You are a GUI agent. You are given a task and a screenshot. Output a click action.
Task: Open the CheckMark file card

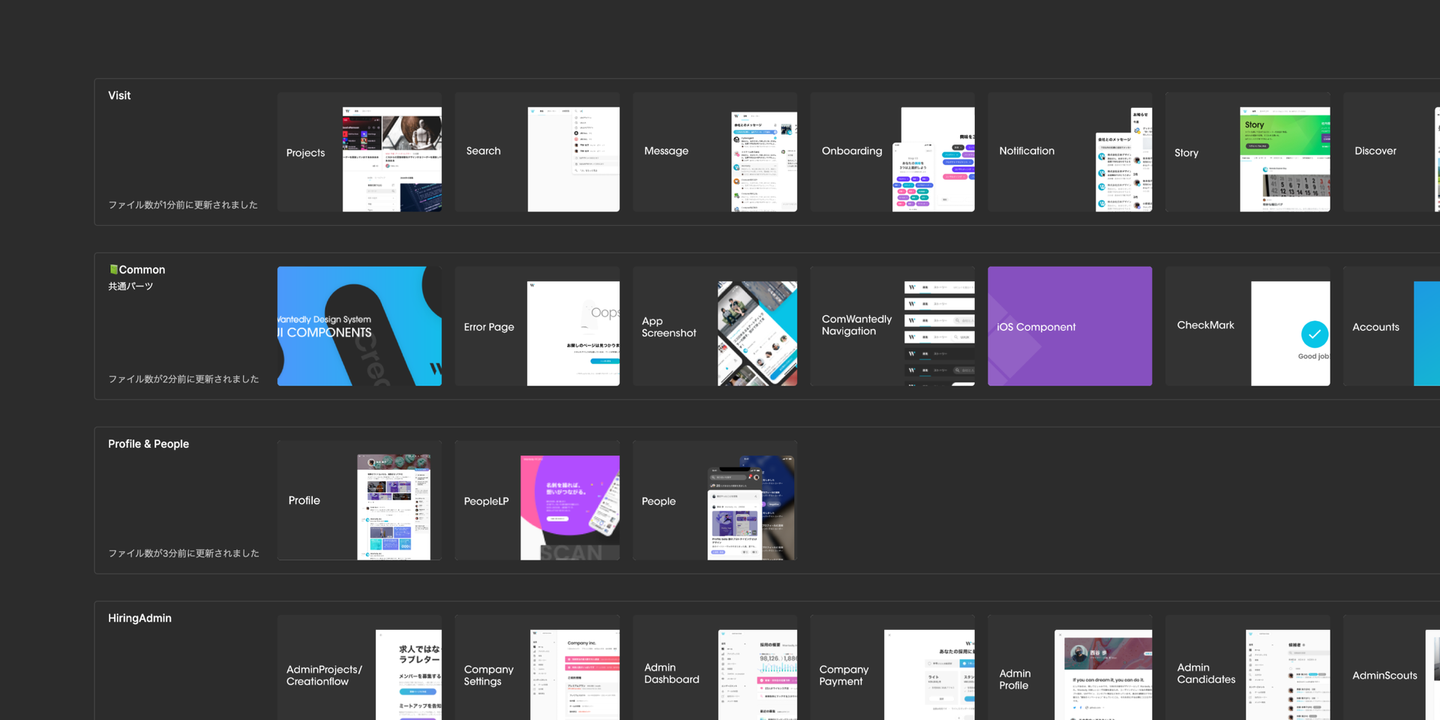coord(1248,326)
